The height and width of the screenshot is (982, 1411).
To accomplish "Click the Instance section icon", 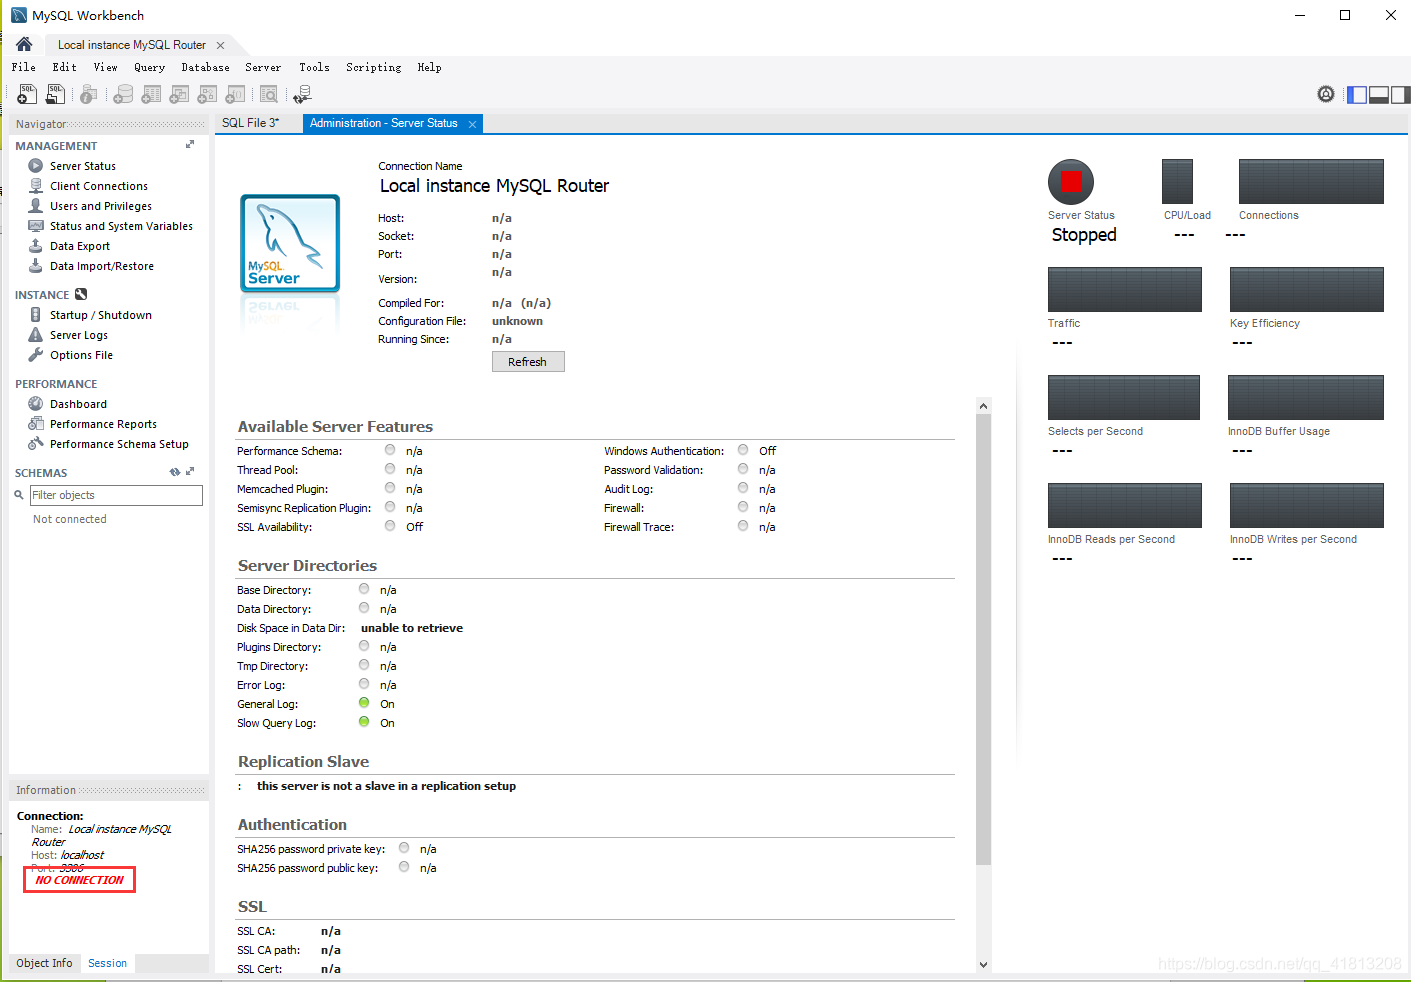I will (x=81, y=294).
